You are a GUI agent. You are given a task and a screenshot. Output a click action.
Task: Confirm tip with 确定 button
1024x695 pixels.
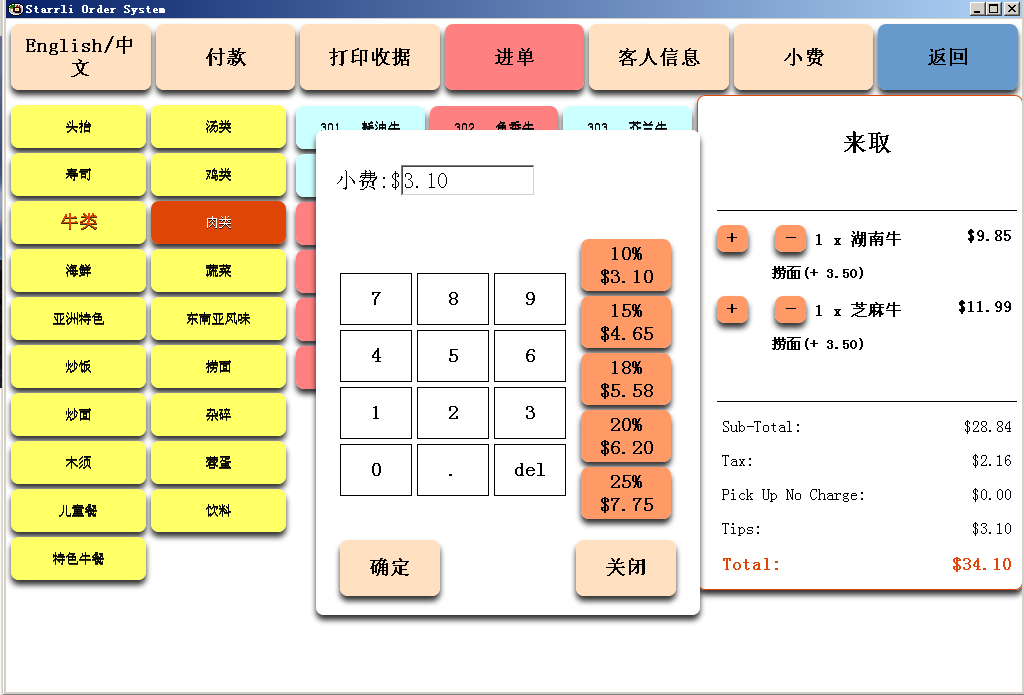pos(390,568)
